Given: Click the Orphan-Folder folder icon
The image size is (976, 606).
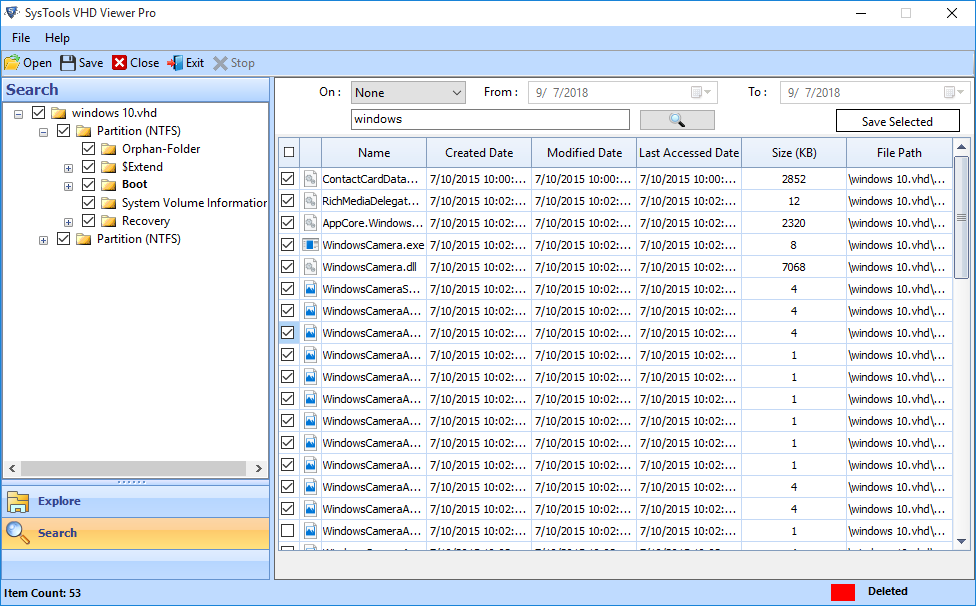Looking at the screenshot, I should pyautogui.click(x=109, y=149).
